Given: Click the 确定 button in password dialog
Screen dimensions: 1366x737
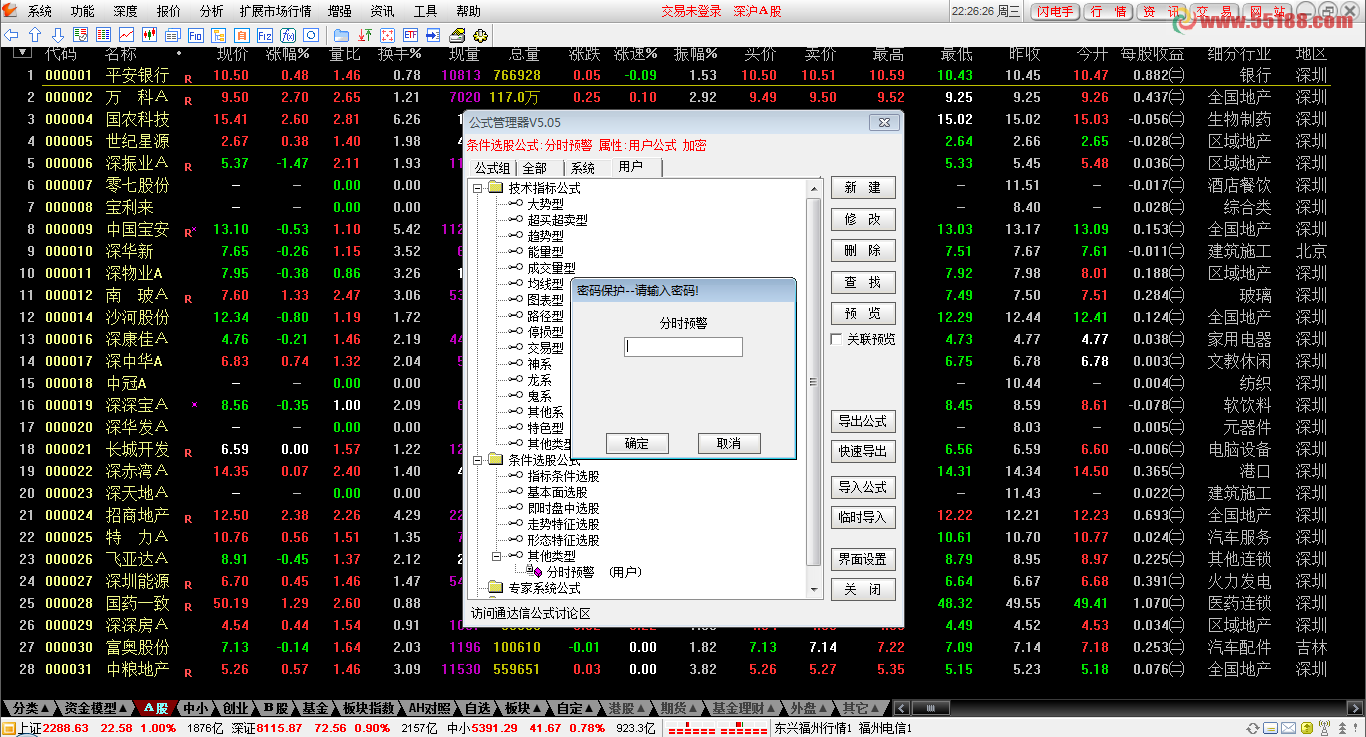Looking at the screenshot, I should [637, 443].
